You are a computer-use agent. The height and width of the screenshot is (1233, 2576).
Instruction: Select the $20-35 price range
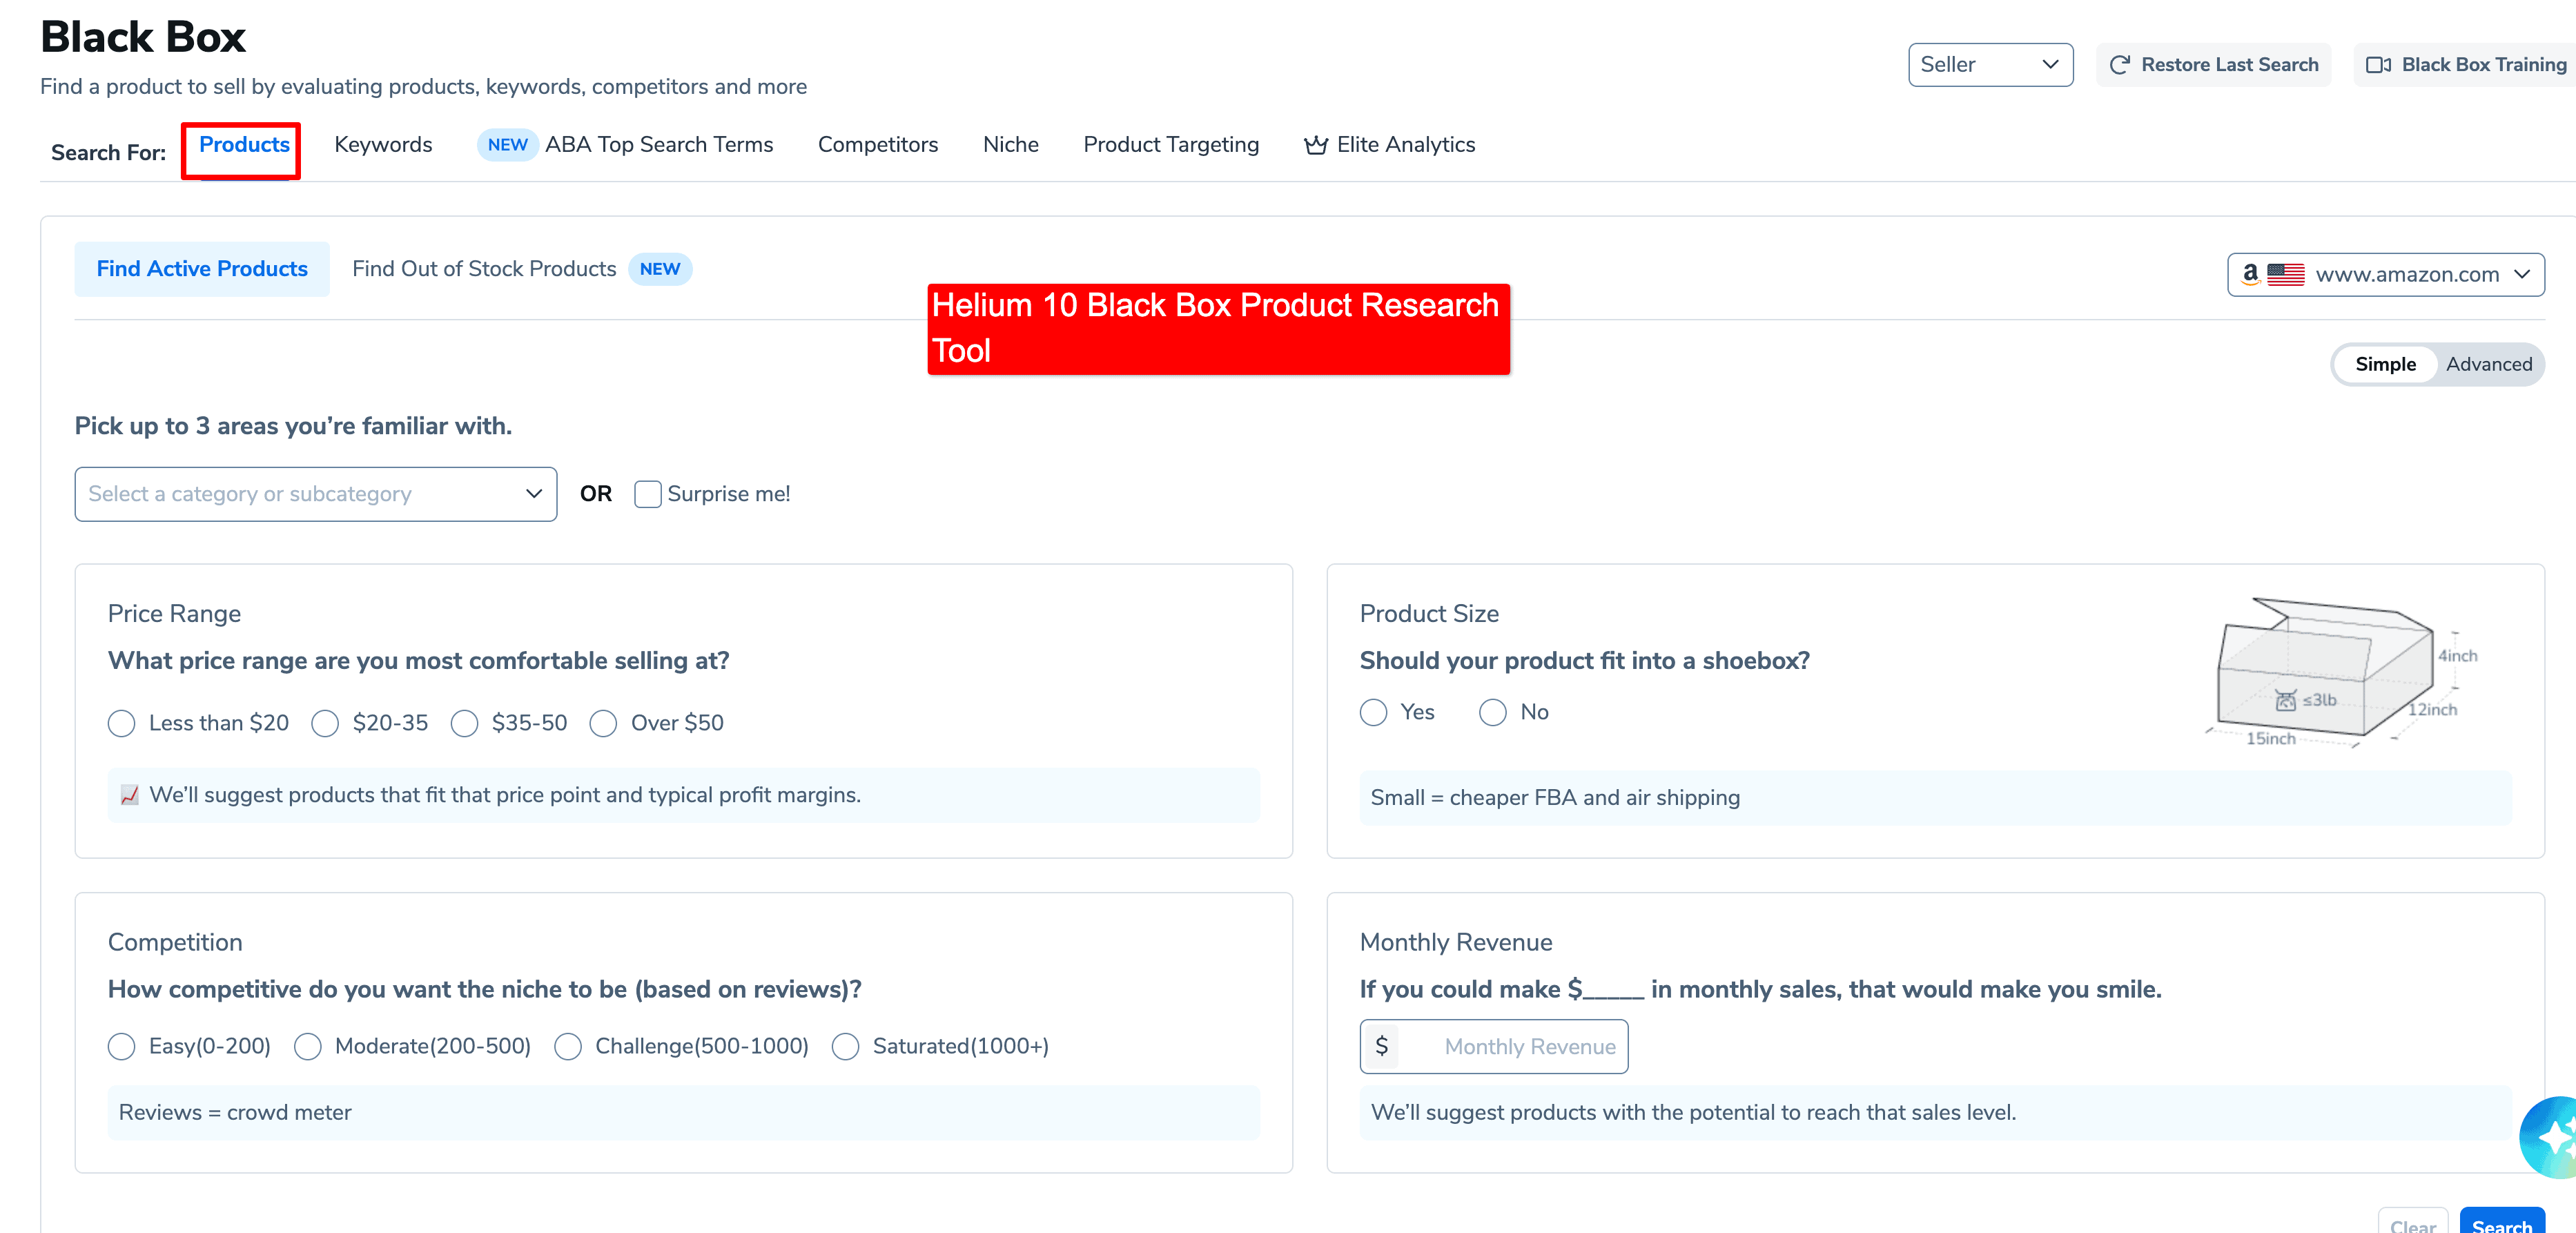pos(325,723)
